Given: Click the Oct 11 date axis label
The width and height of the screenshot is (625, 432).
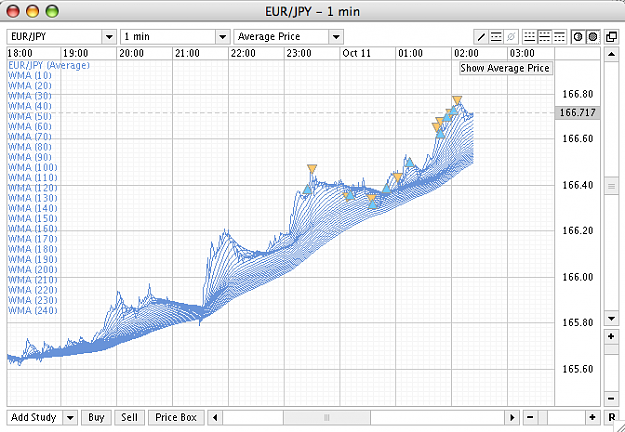Looking at the screenshot, I should click(x=356, y=53).
